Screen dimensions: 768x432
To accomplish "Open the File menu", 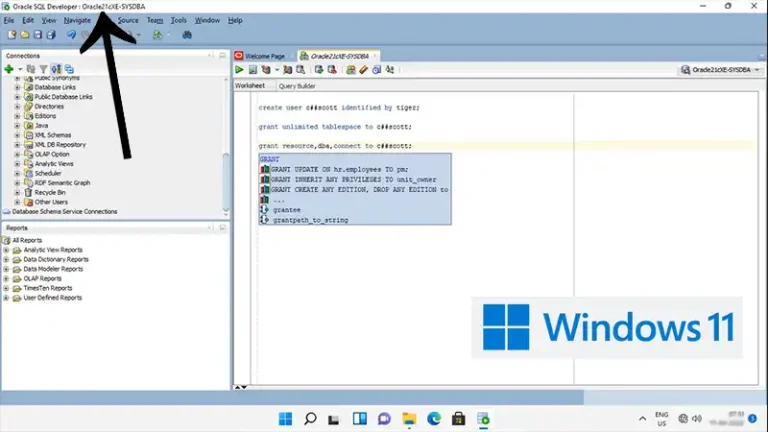I will coord(9,20).
